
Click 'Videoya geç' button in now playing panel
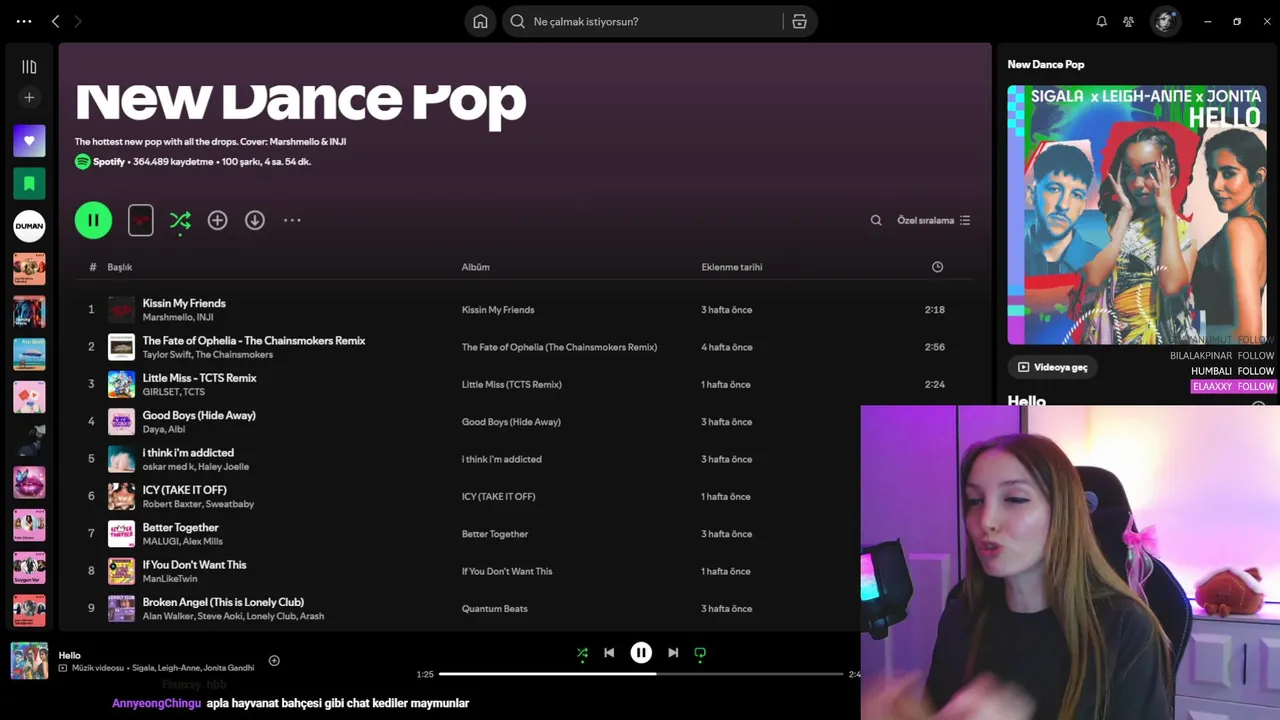[1051, 367]
